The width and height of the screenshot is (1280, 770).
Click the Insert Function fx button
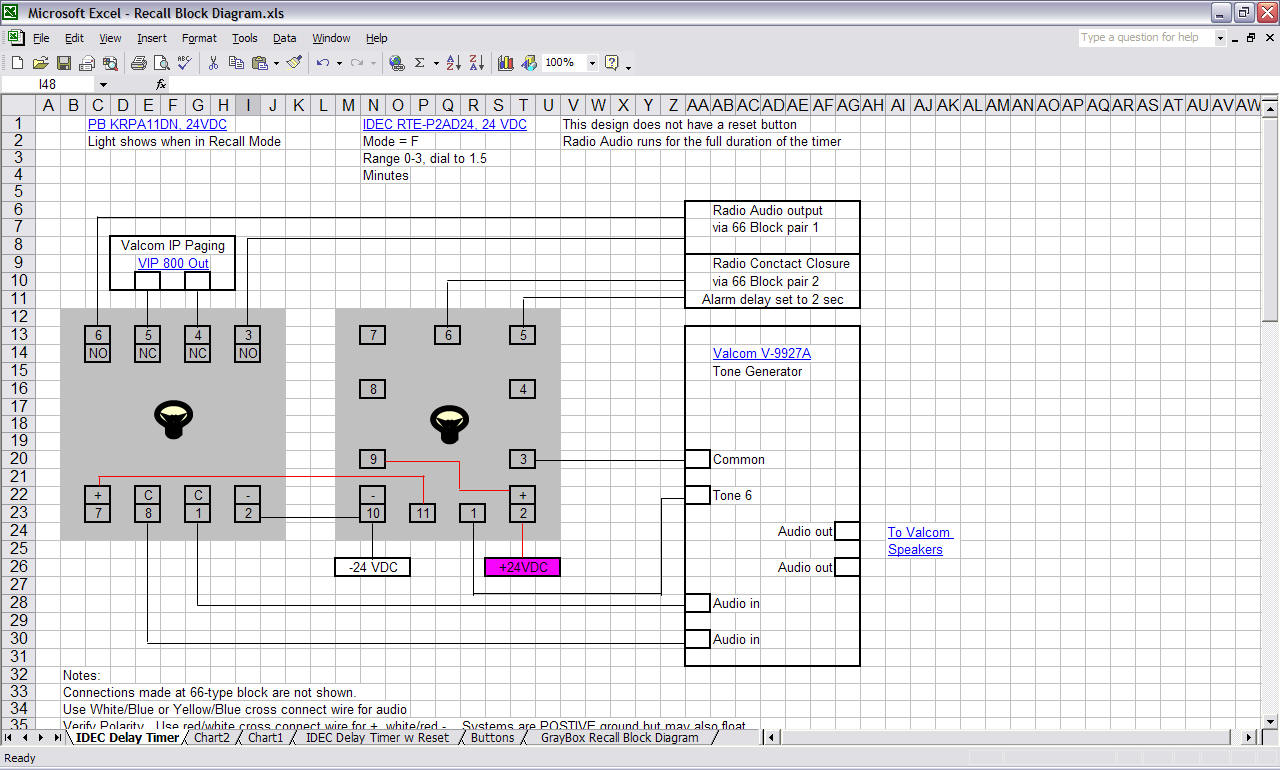161,85
